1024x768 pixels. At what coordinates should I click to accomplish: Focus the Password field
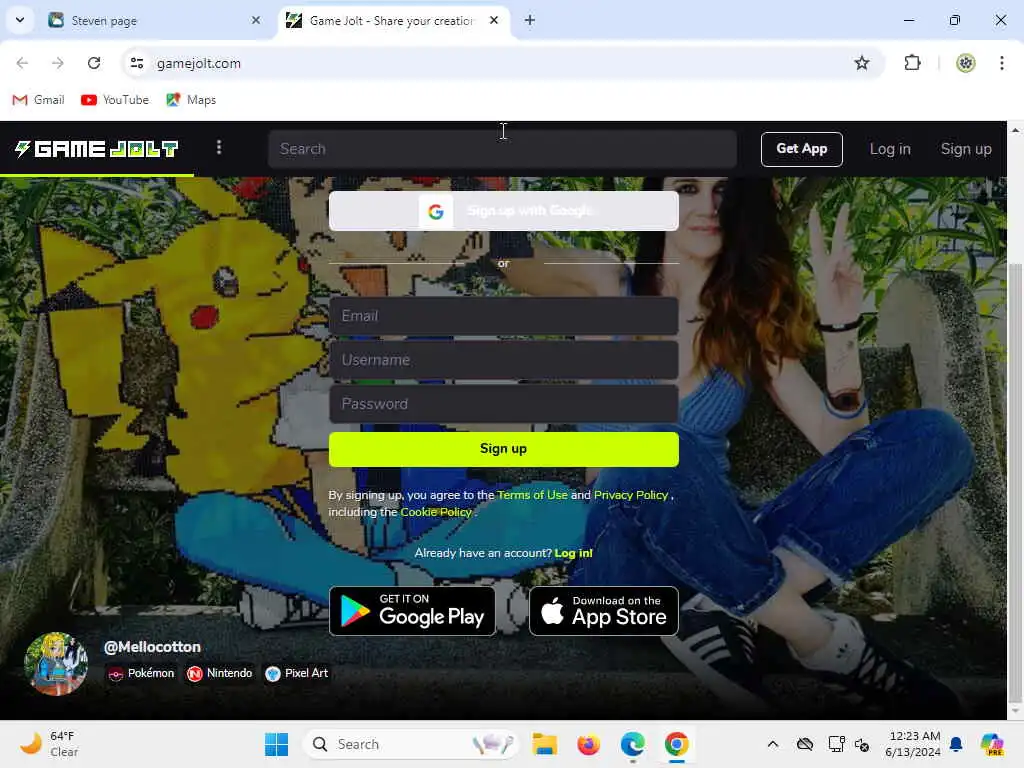504,404
